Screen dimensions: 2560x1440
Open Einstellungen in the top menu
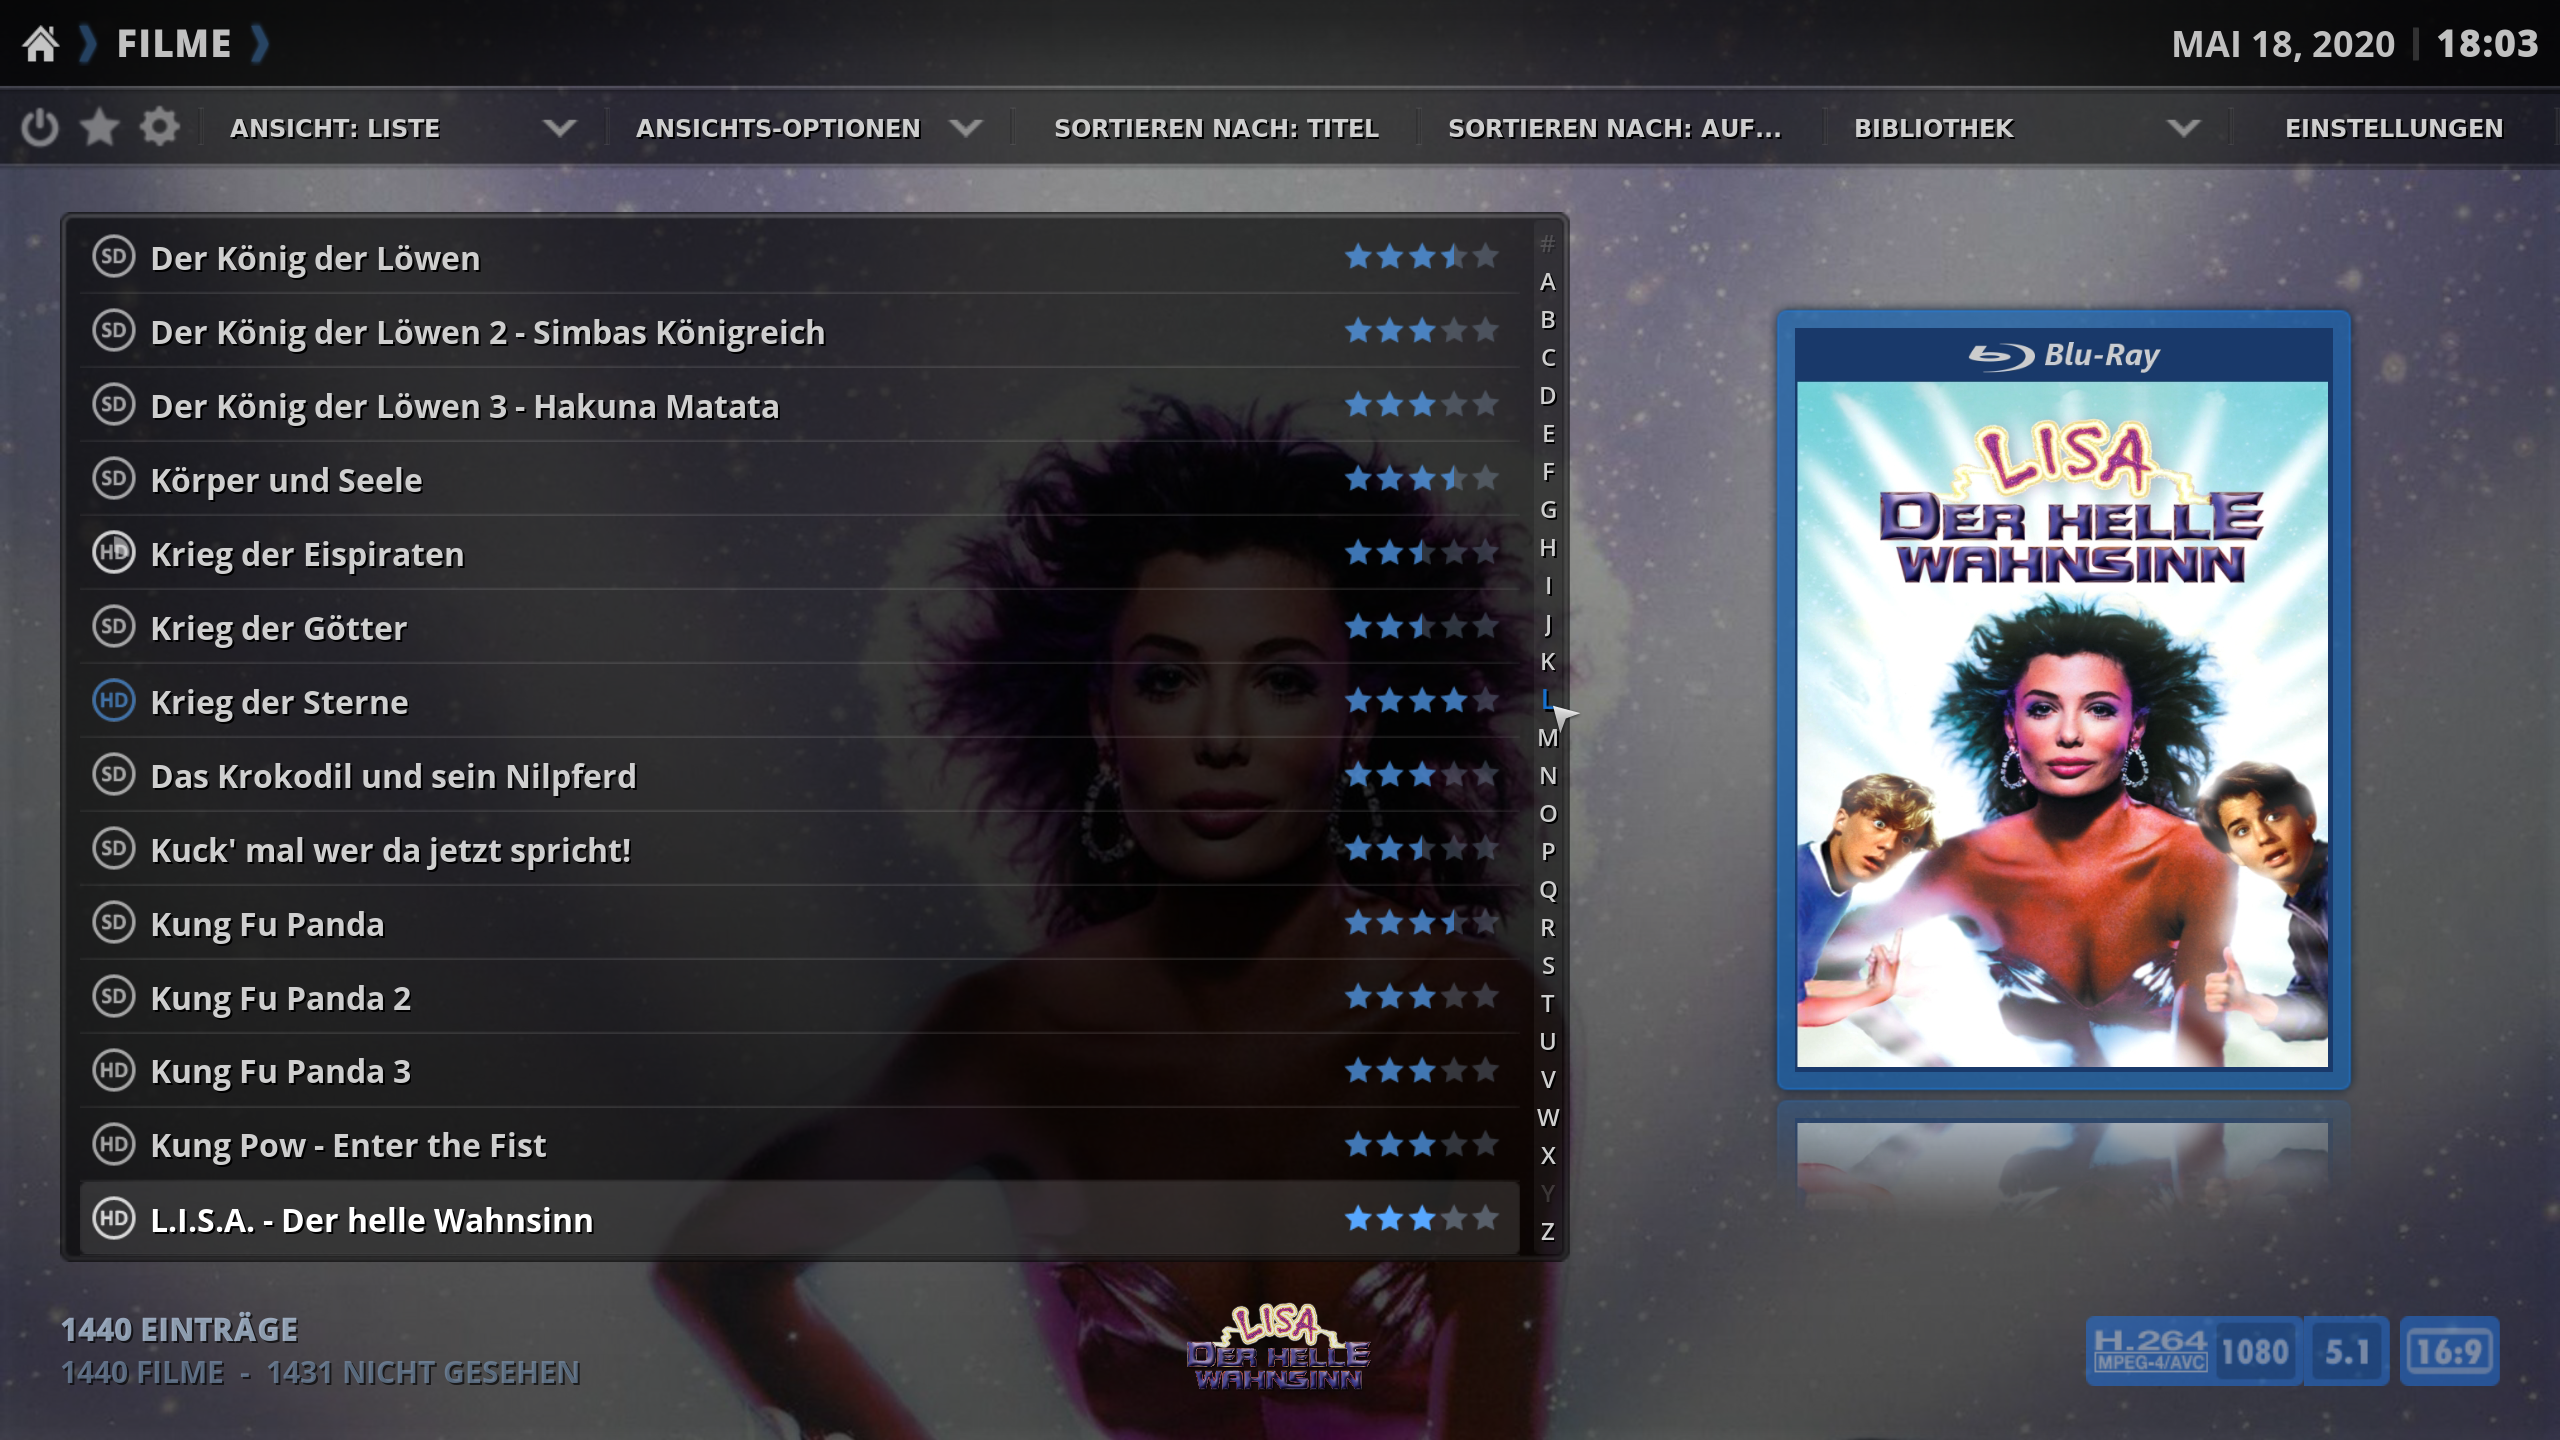coord(2394,128)
